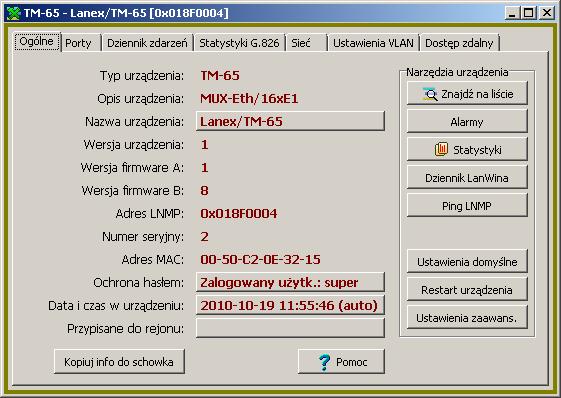Click the empty Przypisane do rejonu field

click(290, 328)
